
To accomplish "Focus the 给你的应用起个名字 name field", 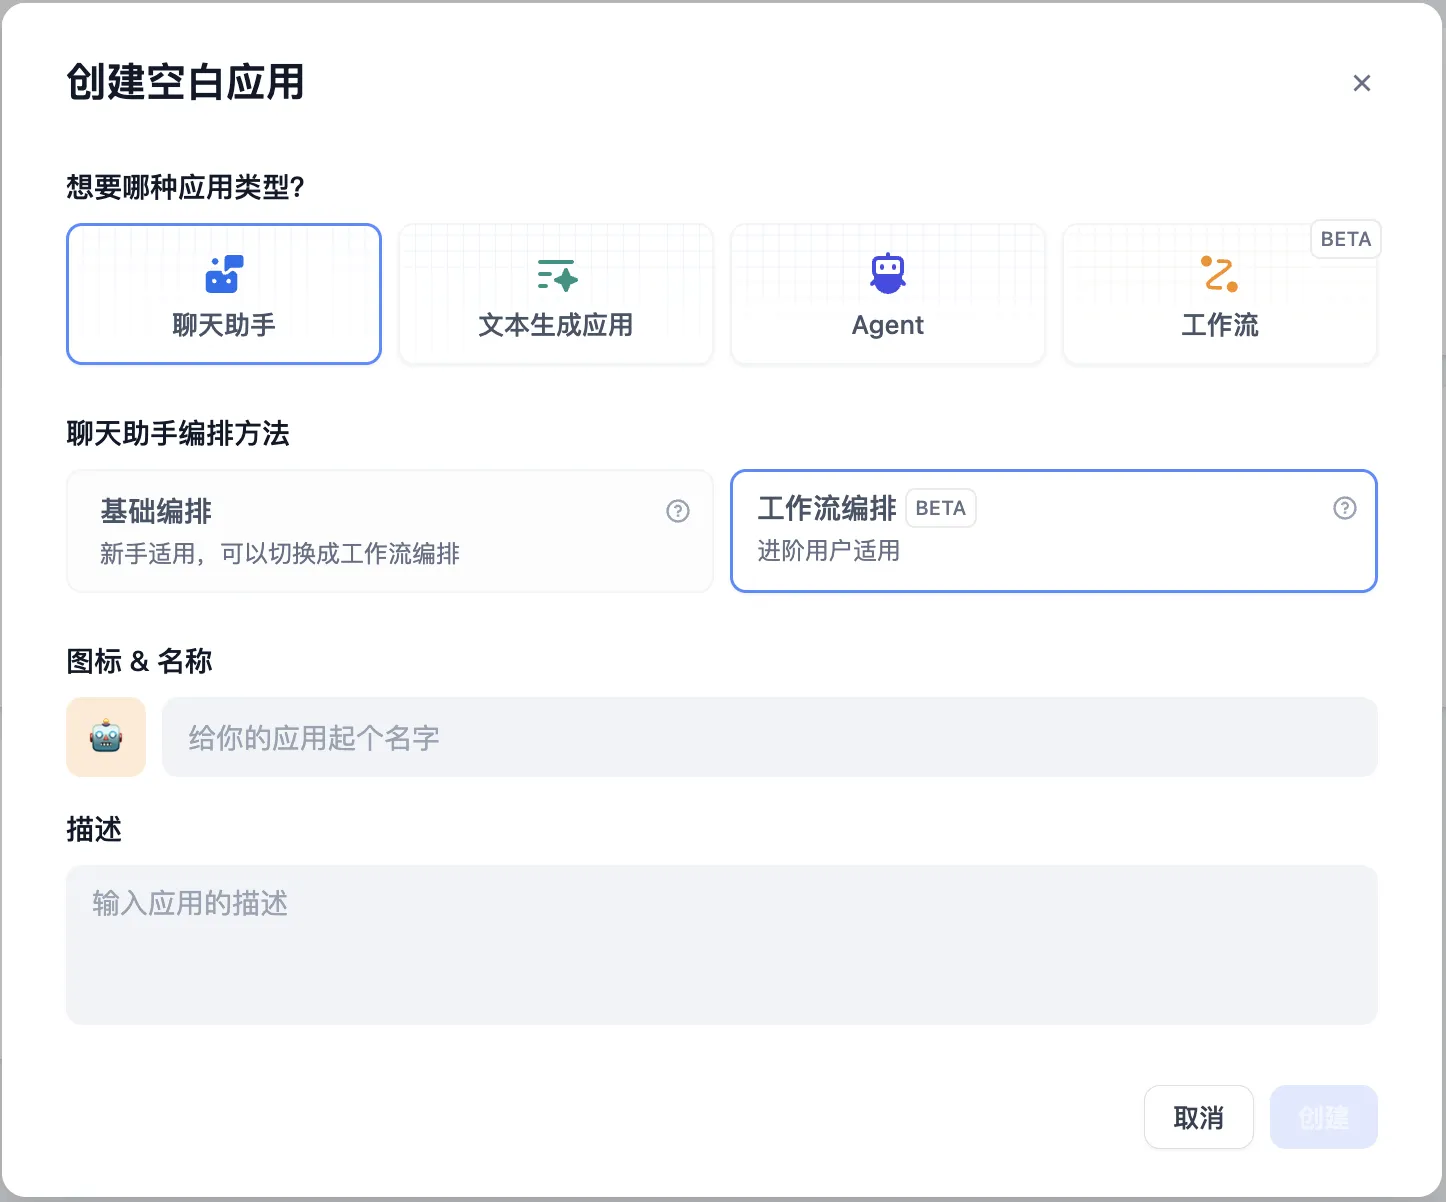I will pos(768,737).
